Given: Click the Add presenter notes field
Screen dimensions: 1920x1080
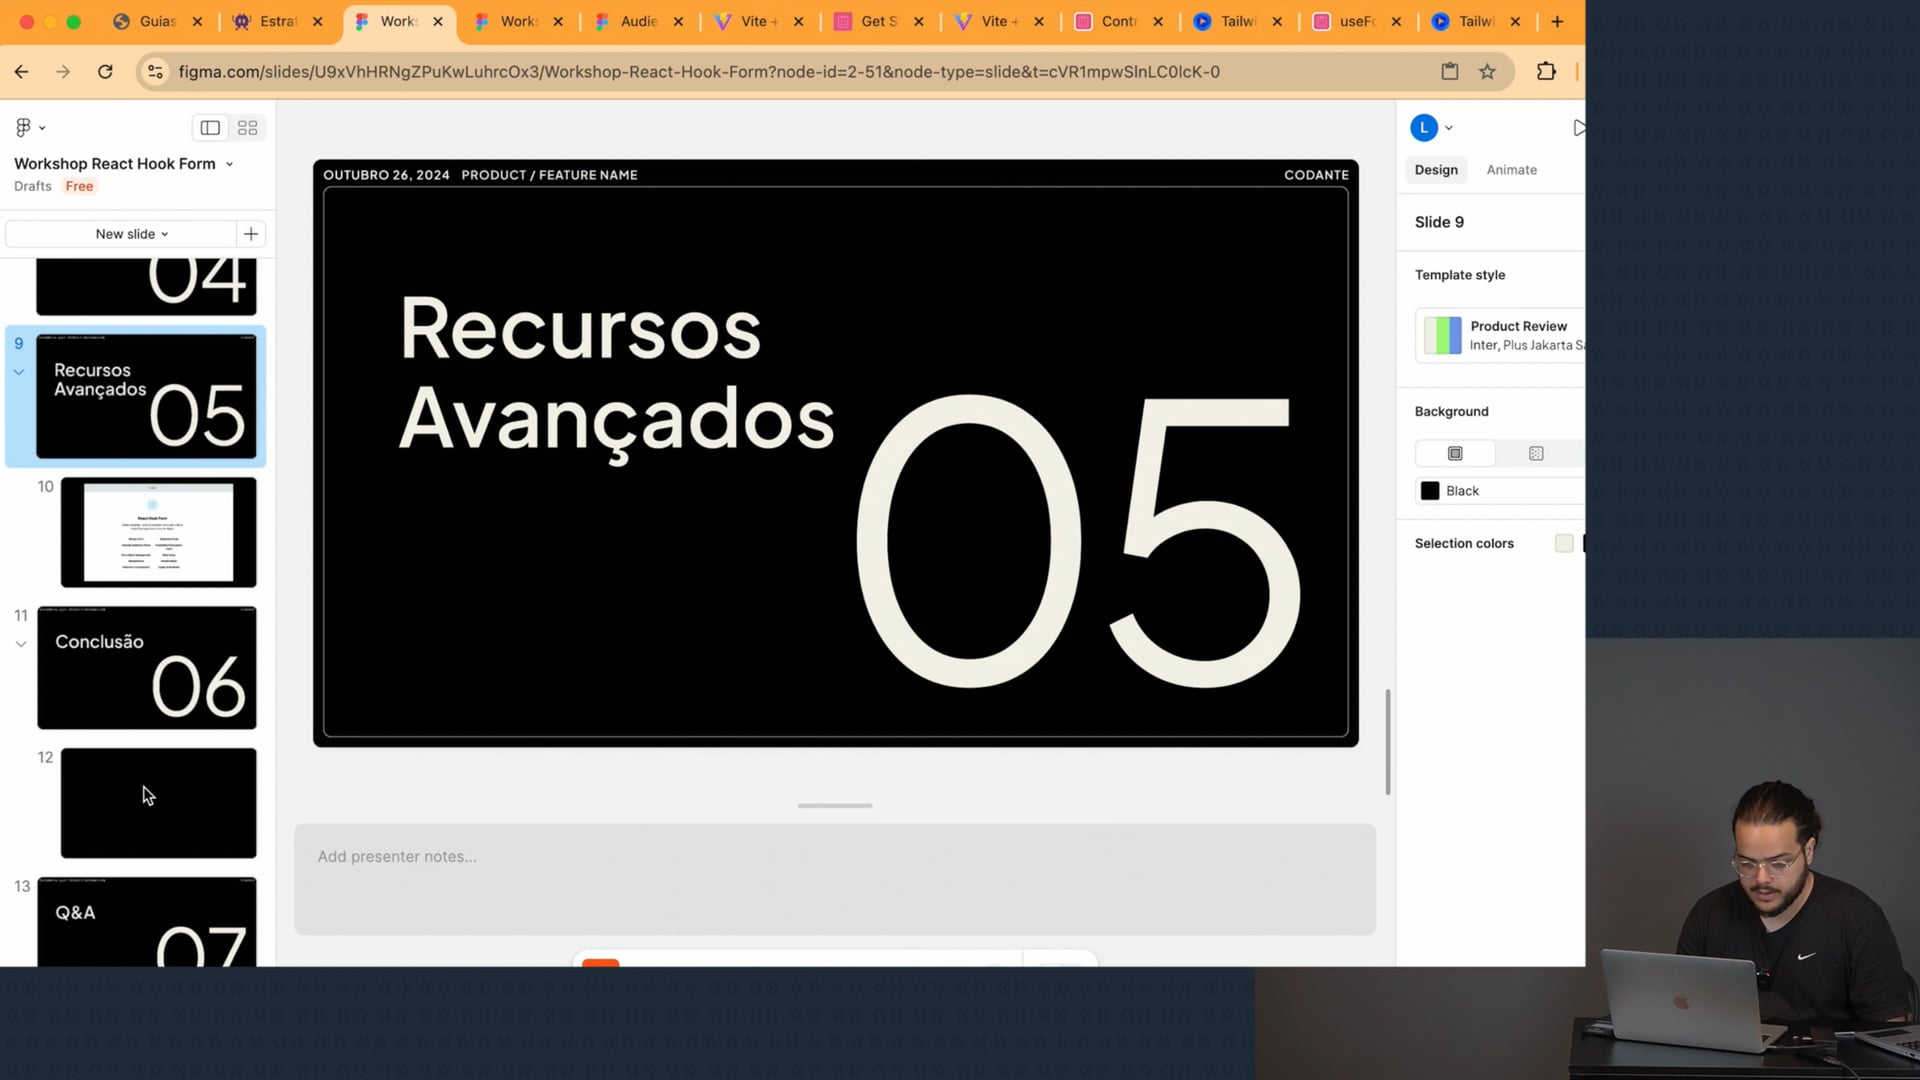Looking at the screenshot, I should click(x=834, y=878).
